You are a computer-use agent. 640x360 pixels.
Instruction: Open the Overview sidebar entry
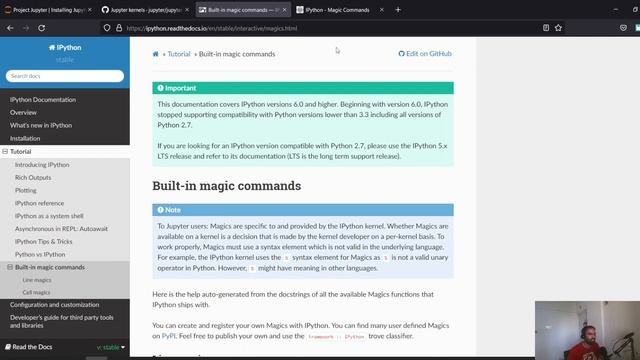coord(23,112)
